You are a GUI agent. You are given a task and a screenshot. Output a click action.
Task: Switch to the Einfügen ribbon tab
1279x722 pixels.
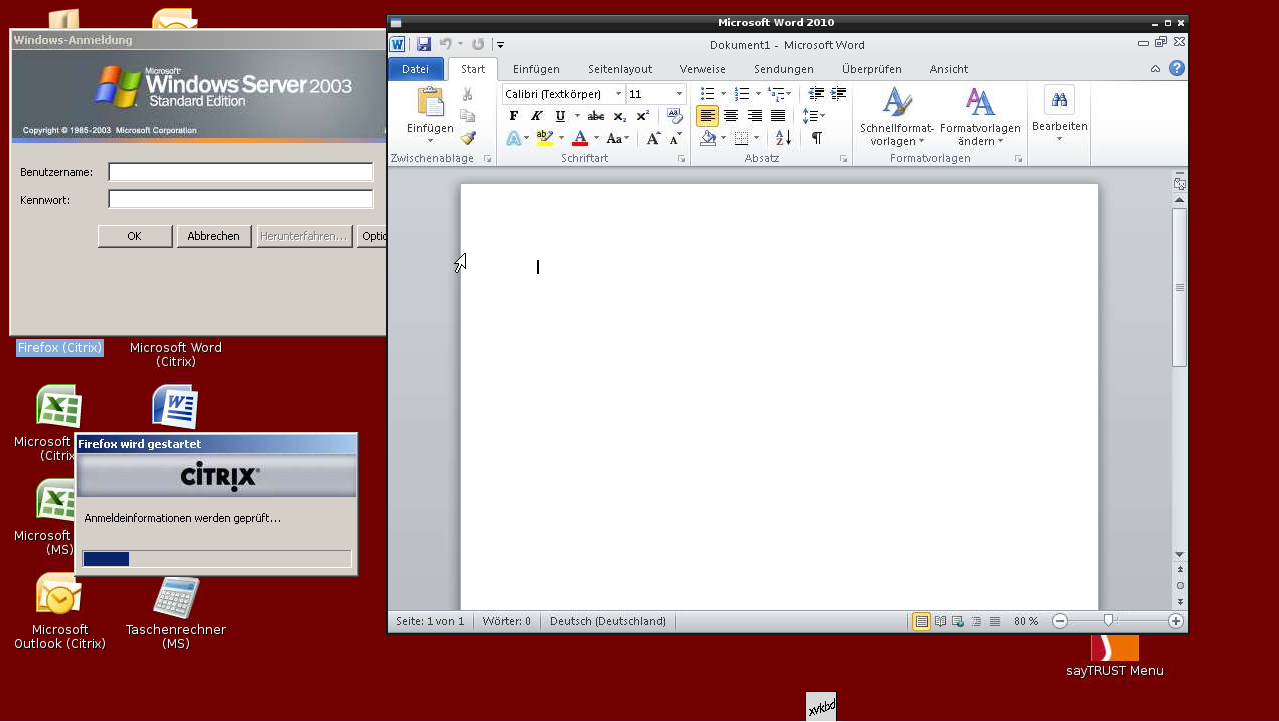[x=536, y=69]
